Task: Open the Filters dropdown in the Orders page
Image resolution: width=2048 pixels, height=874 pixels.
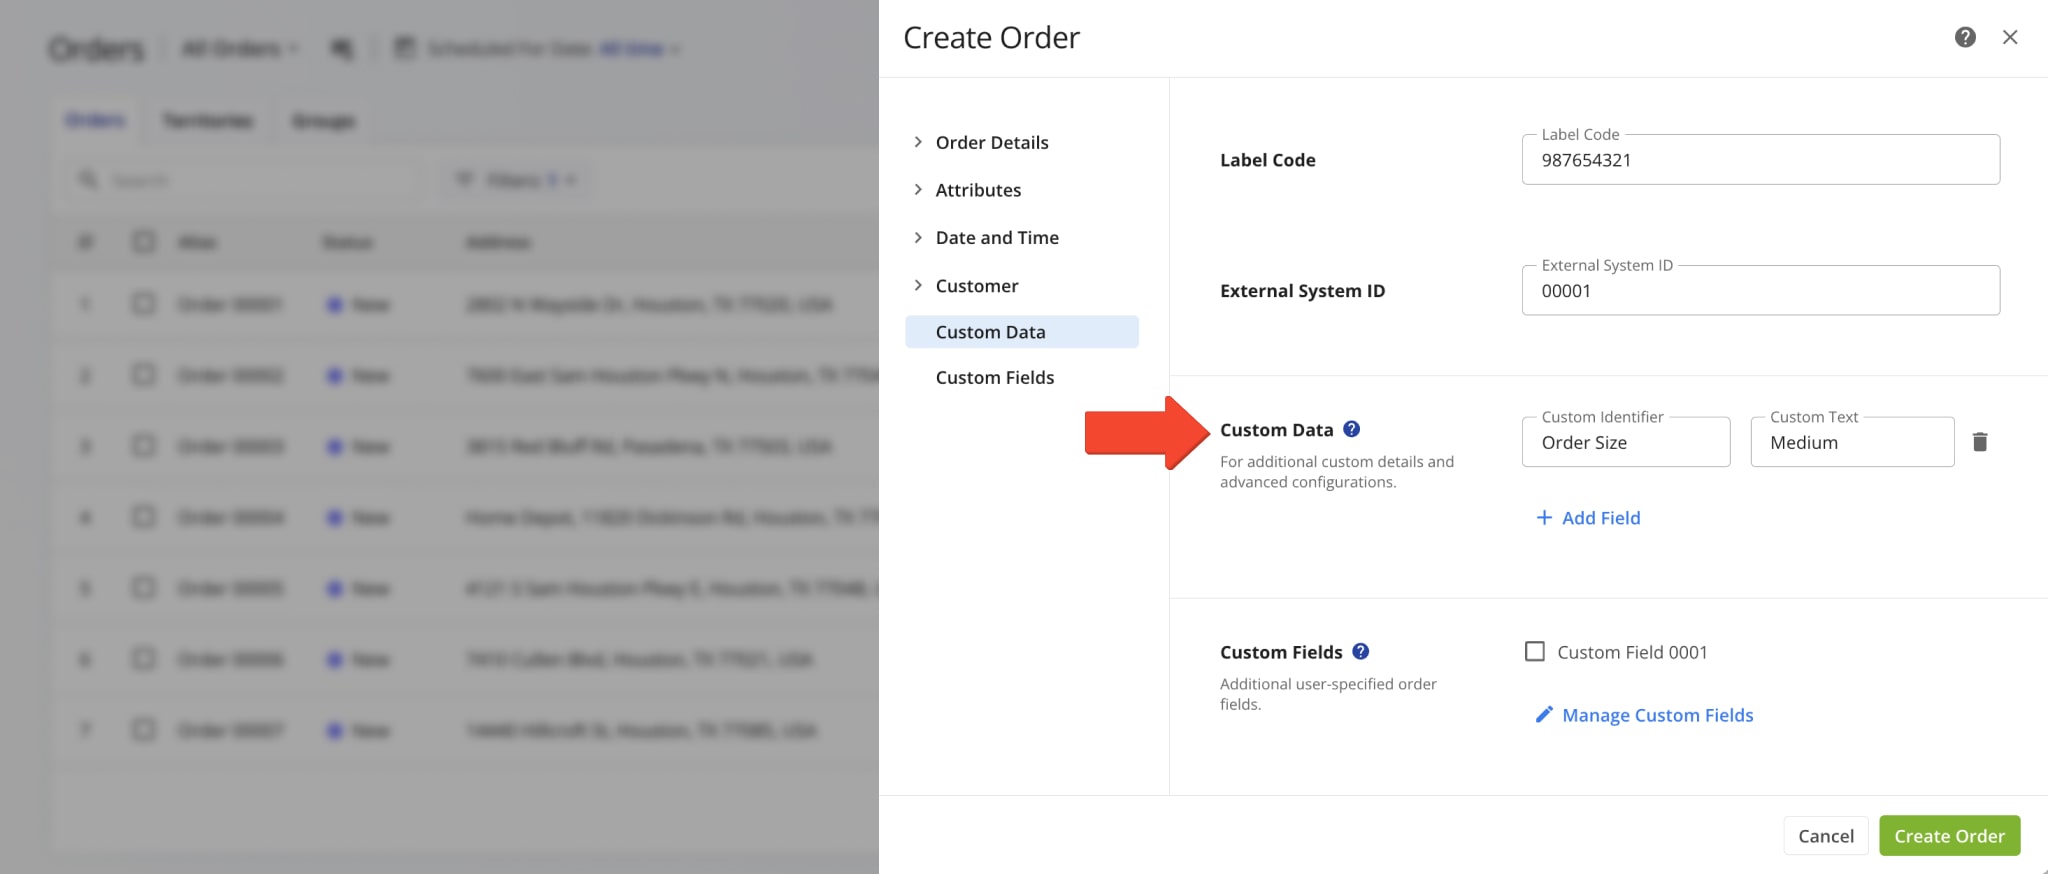Action: pos(517,180)
